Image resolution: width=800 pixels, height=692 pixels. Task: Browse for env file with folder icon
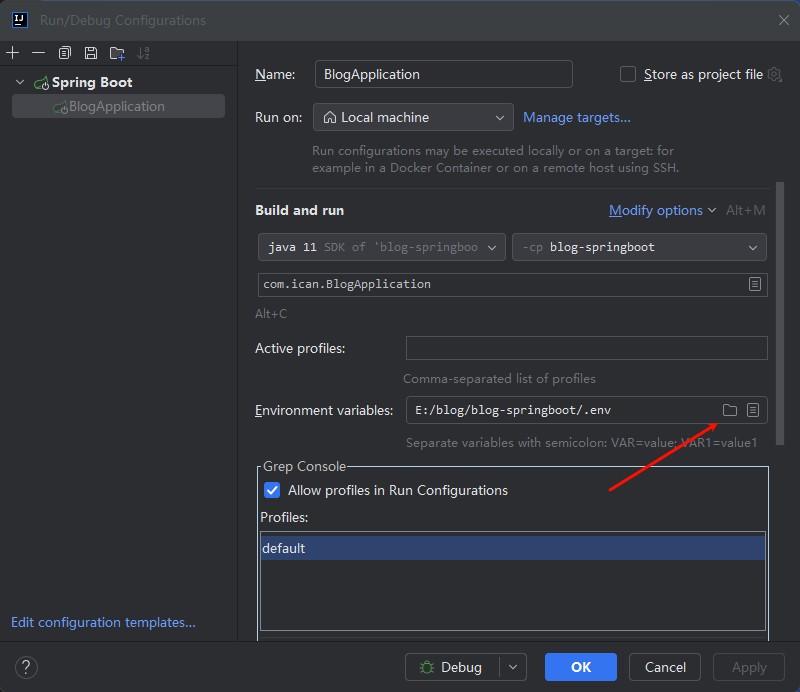[x=730, y=410]
